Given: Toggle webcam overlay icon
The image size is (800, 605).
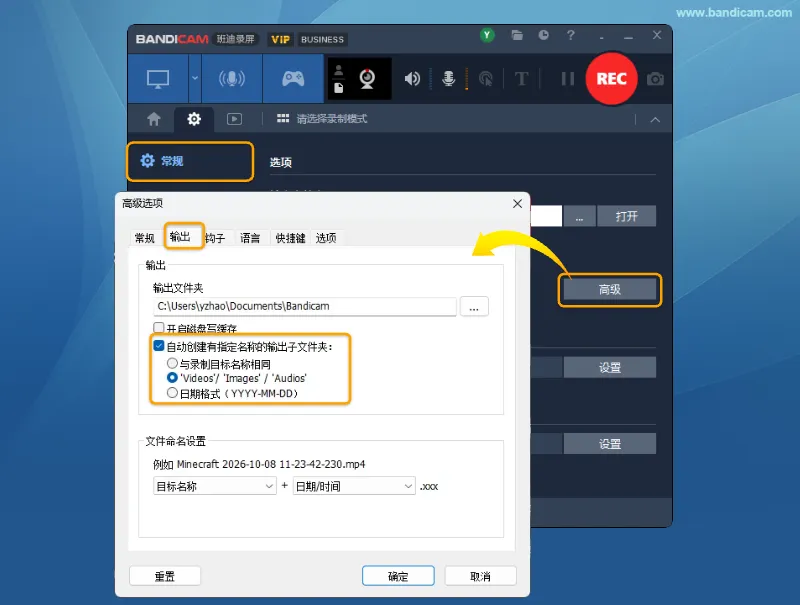Looking at the screenshot, I should (x=367, y=79).
